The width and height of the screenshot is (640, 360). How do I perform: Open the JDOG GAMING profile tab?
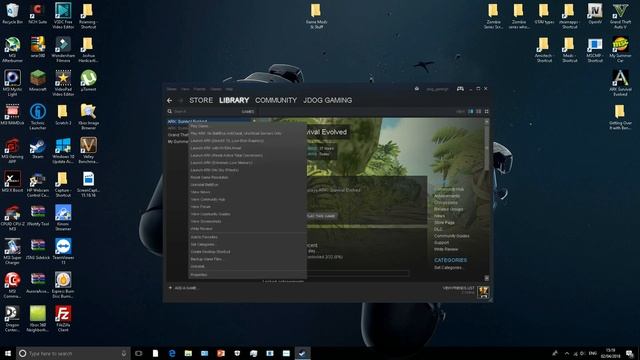pos(327,100)
